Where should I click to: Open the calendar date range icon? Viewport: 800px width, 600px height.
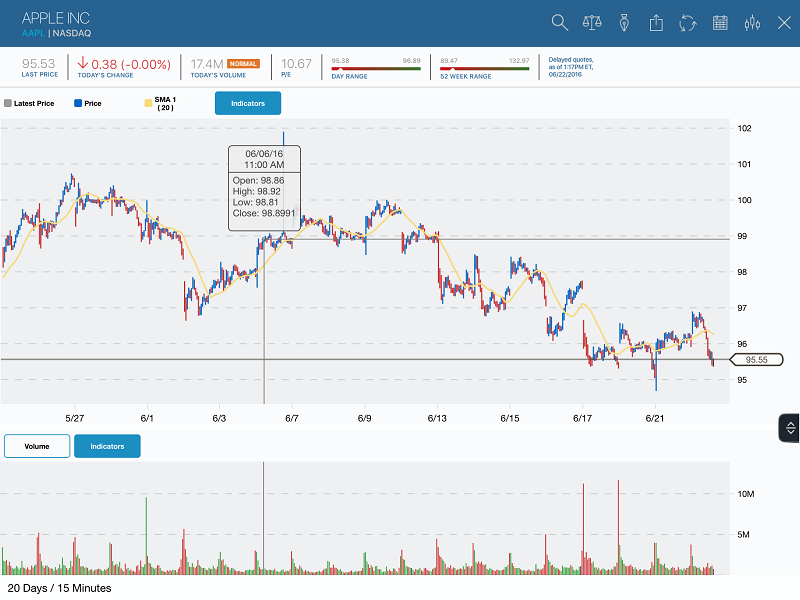(720, 23)
